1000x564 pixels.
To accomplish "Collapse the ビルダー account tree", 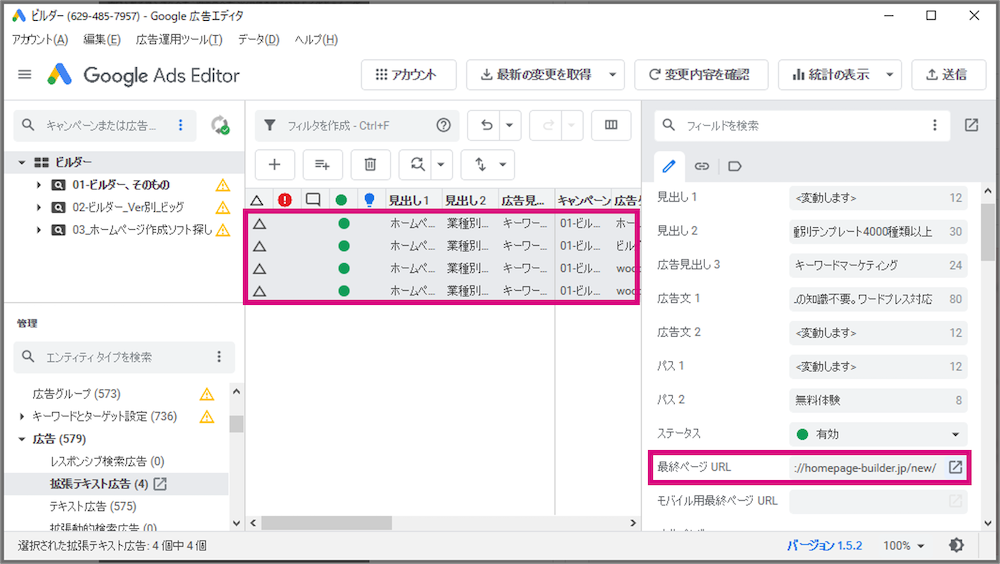I will click(x=22, y=162).
